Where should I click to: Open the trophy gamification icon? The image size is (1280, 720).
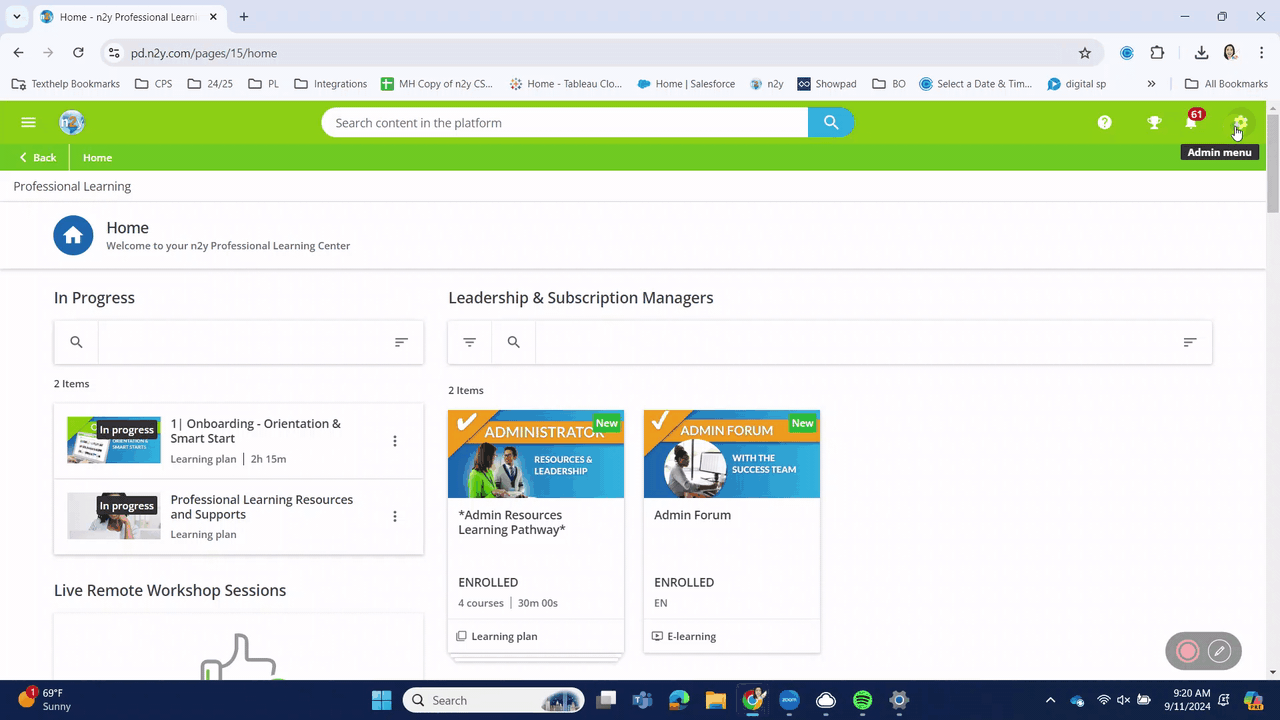(1154, 123)
